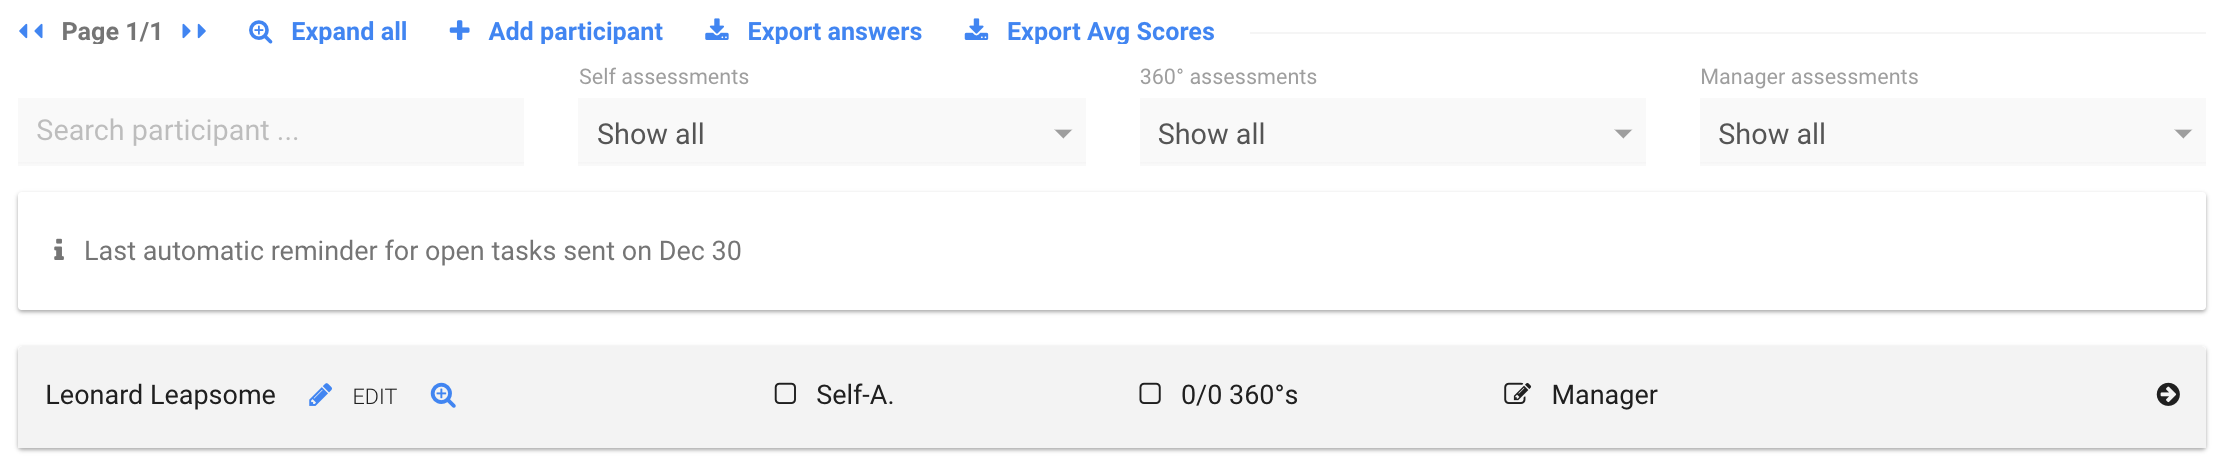The height and width of the screenshot is (466, 2226).
Task: Open the Self assessments filter dropdown
Action: [x=832, y=132]
